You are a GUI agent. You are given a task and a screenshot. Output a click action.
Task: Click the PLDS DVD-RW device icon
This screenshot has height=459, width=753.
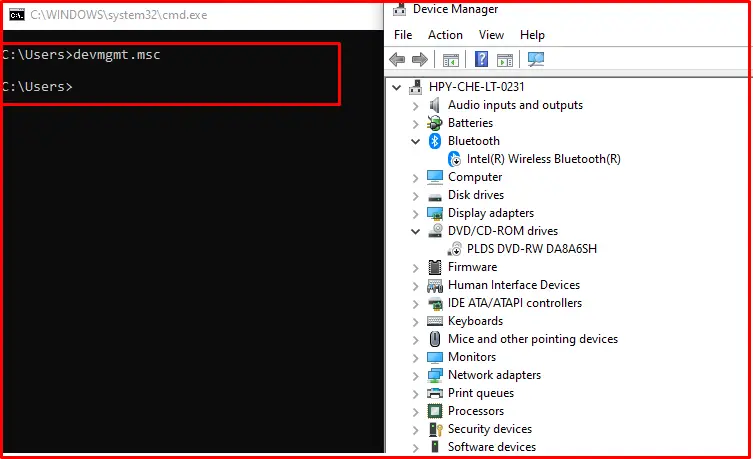click(454, 249)
